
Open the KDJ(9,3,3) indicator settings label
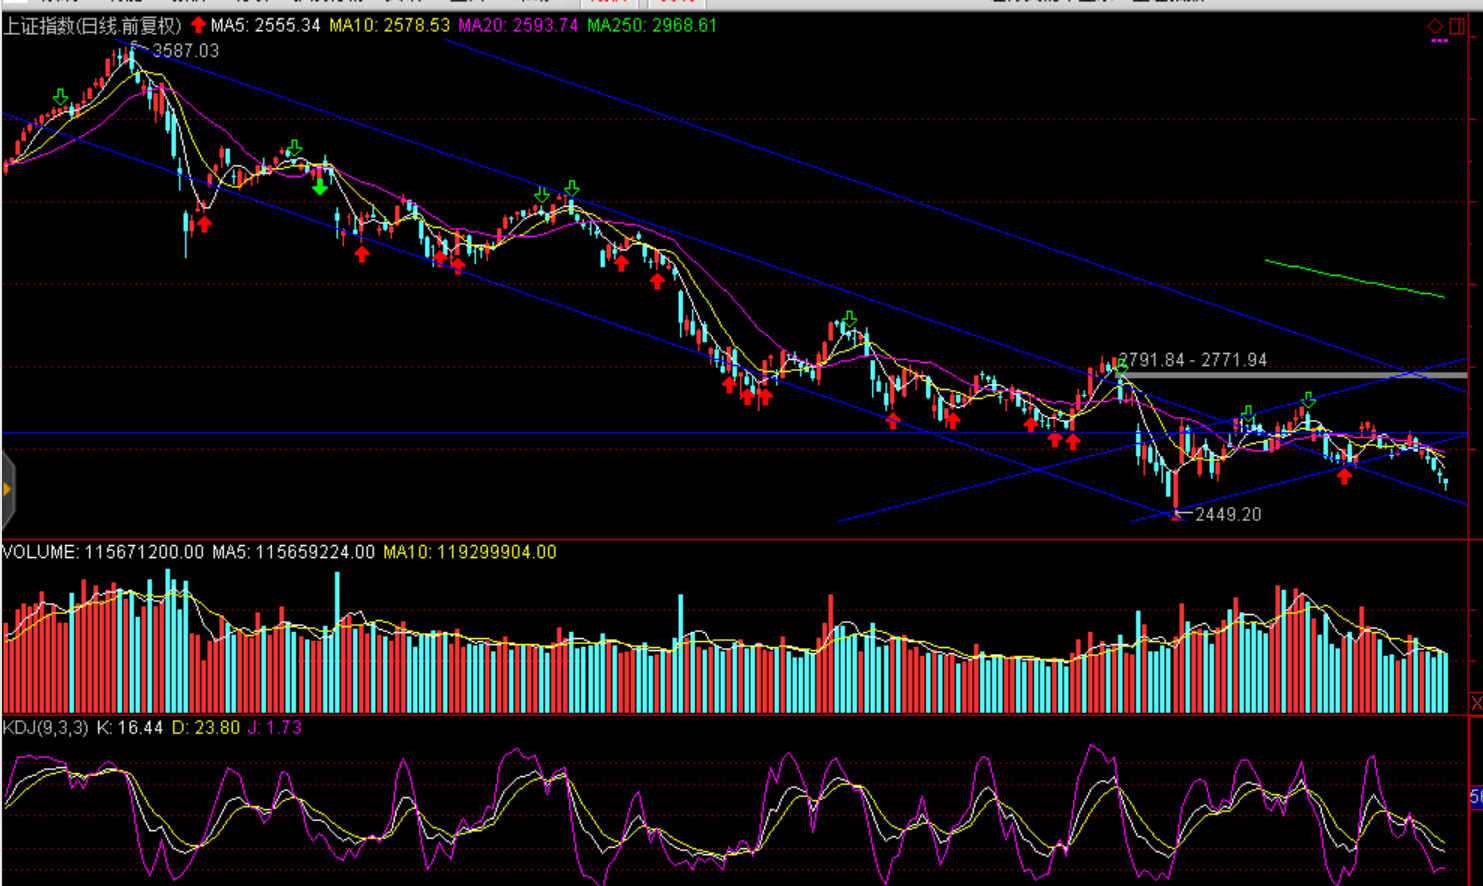46,728
